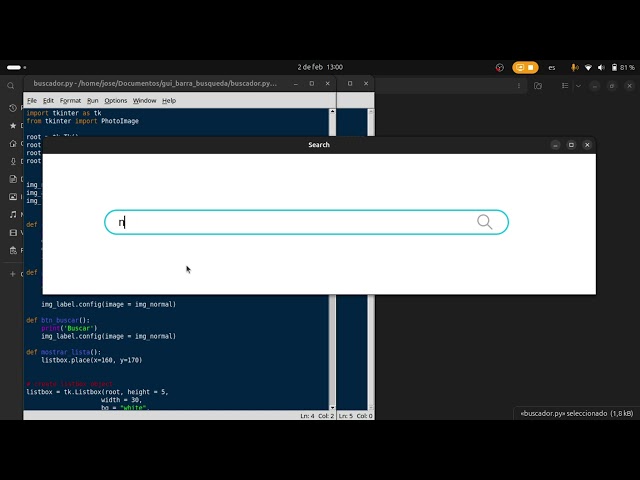
Task: Click the 'width = 30,' code line
Action: (x=121, y=400)
